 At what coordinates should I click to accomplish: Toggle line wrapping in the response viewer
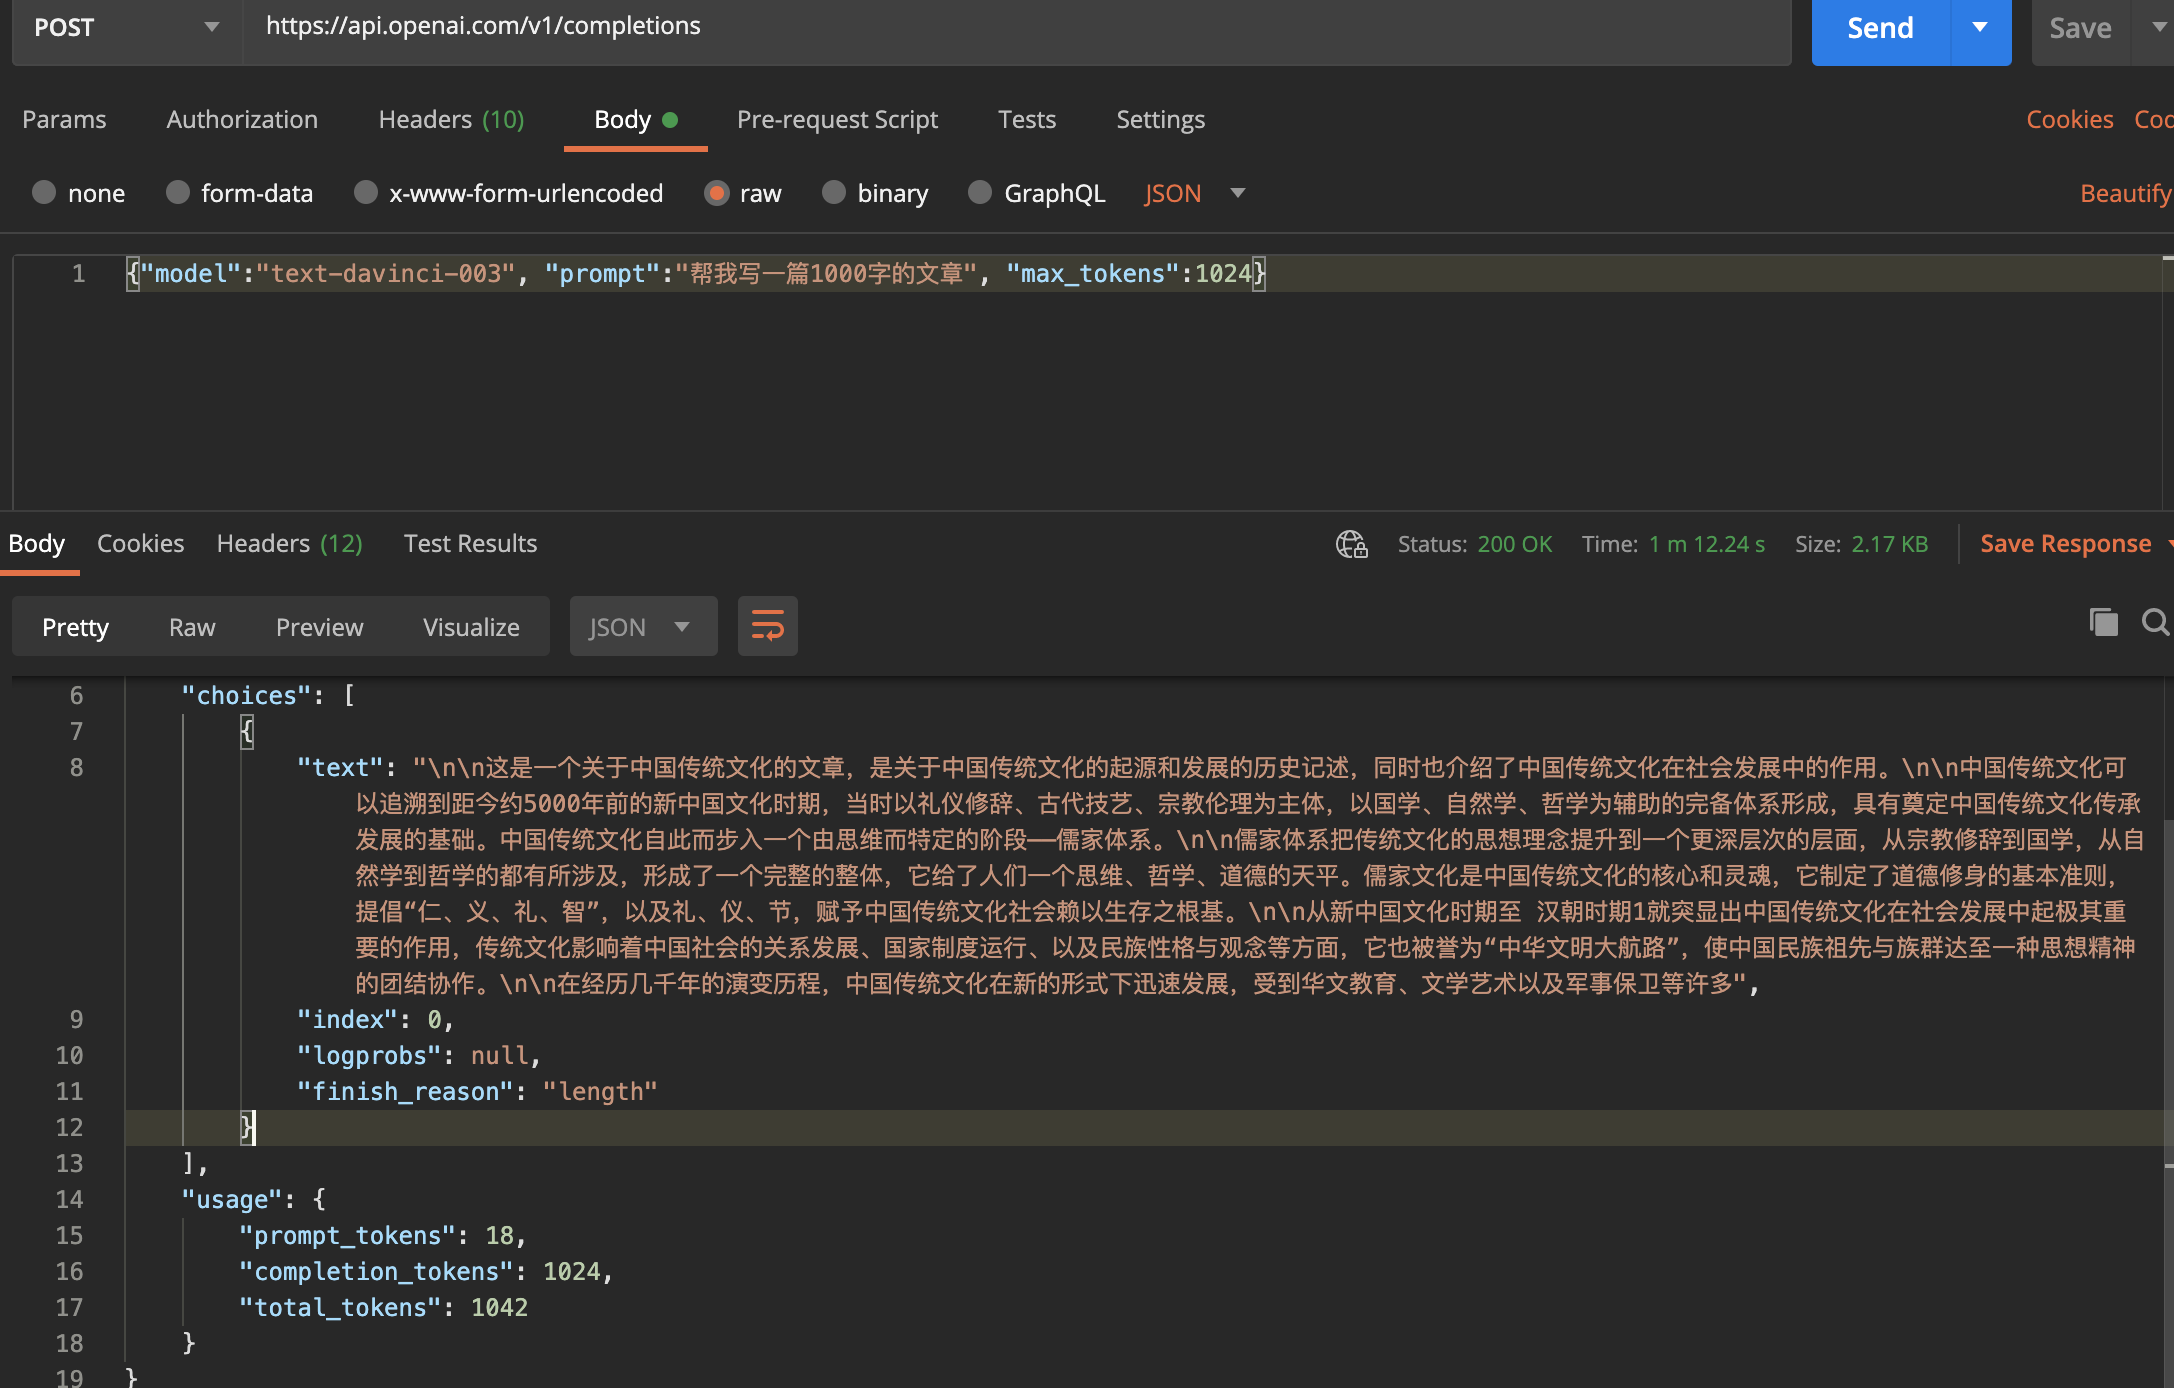(767, 626)
